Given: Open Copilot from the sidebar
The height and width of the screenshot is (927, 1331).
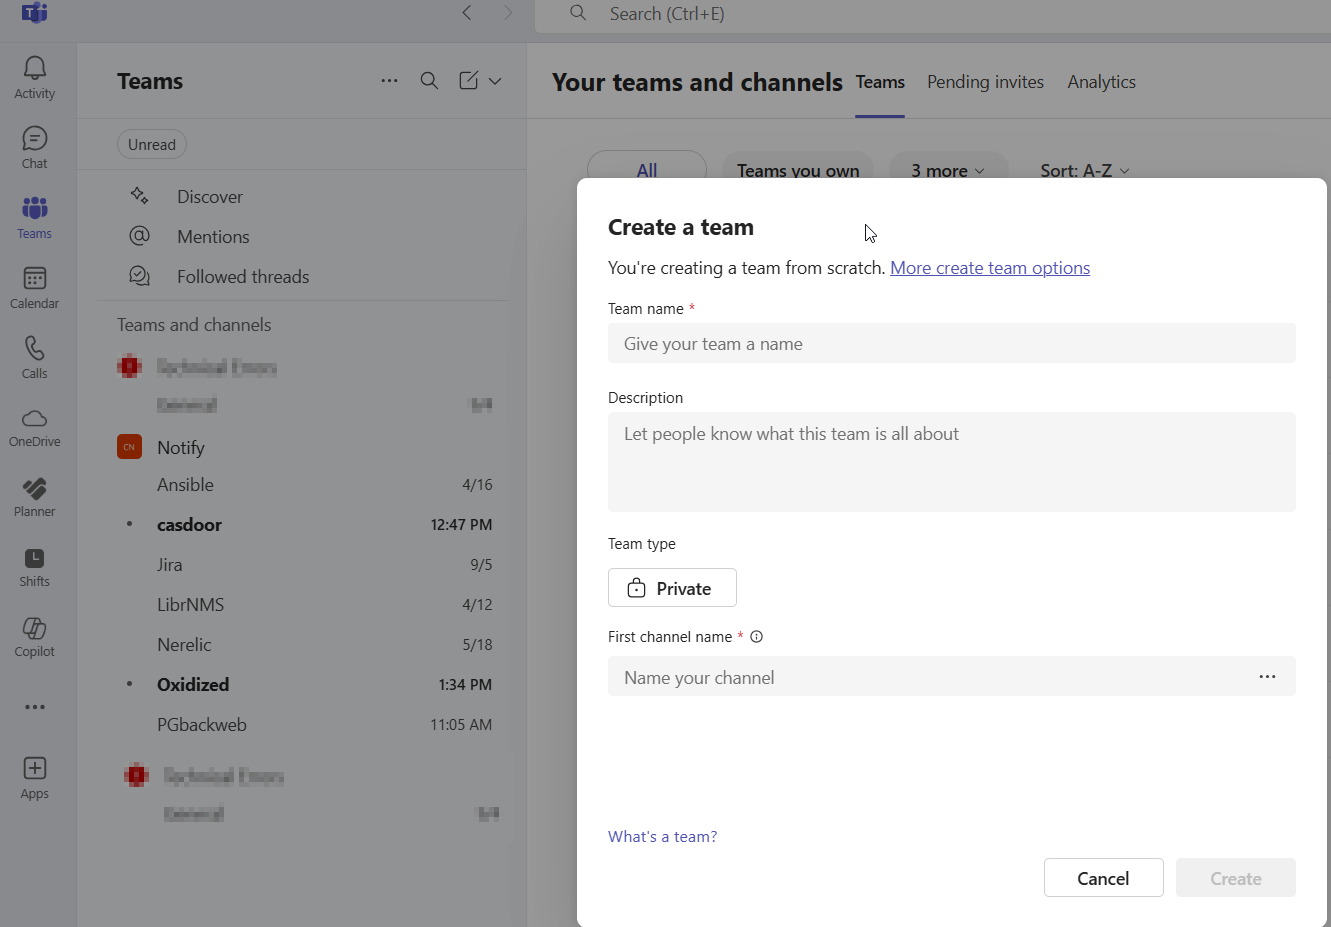Looking at the screenshot, I should 34,636.
